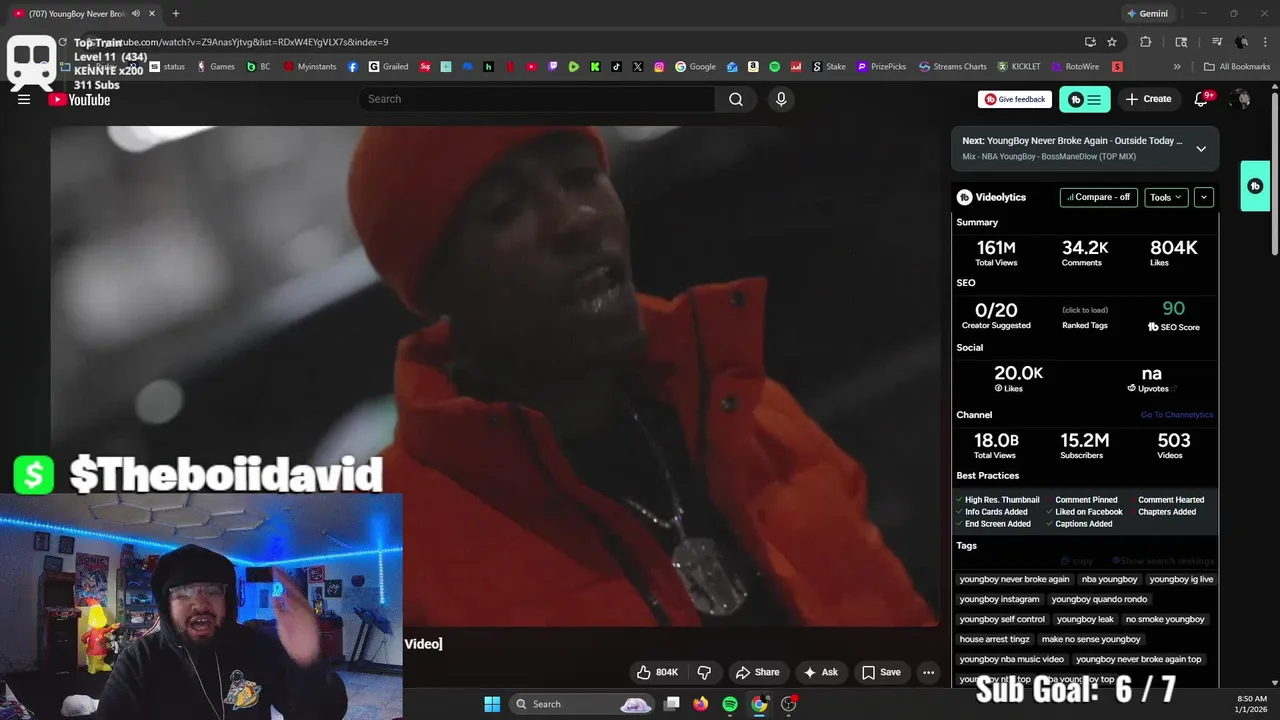The width and height of the screenshot is (1280, 720).
Task: Select the 'house arrest tingz' tag
Action: (x=994, y=639)
